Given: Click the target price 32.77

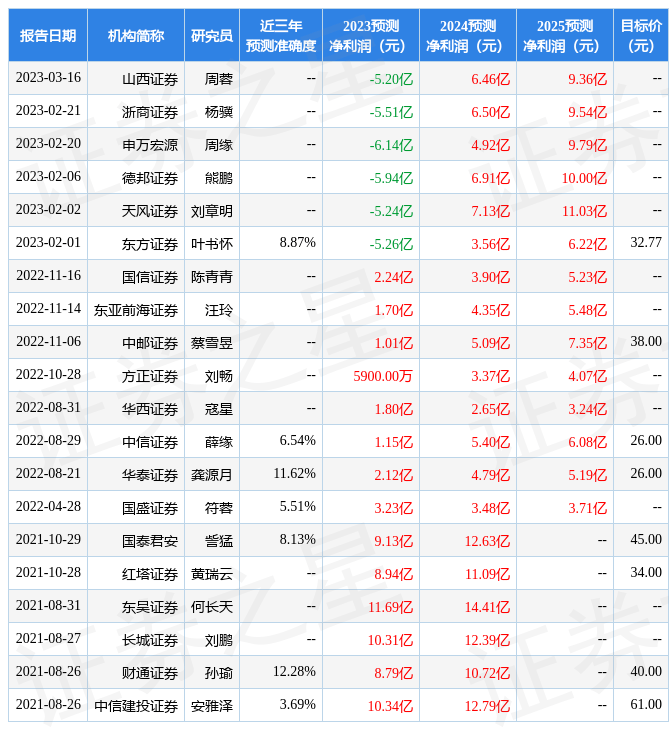Looking at the screenshot, I should (646, 243).
